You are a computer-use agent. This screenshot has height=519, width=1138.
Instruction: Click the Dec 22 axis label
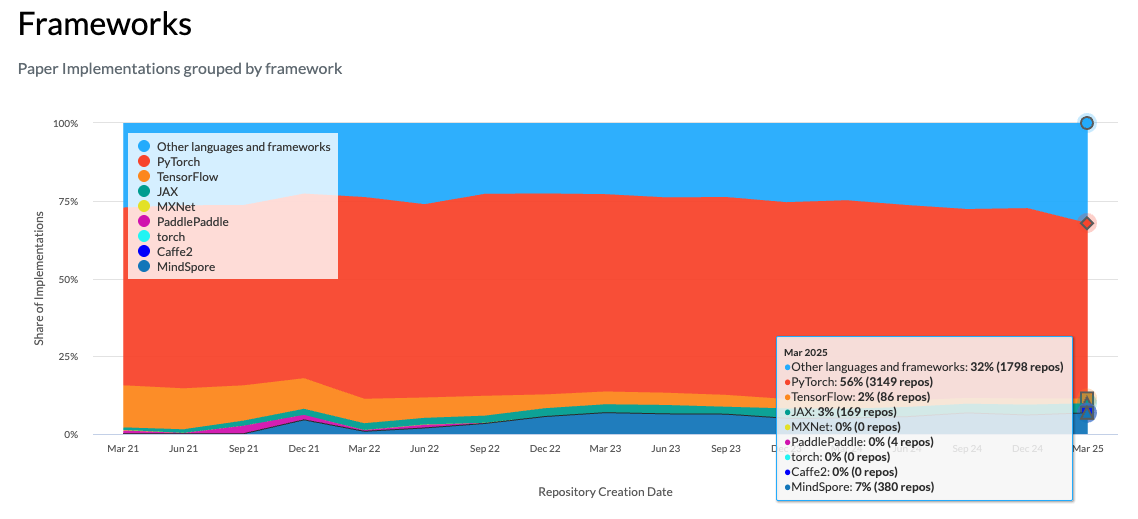point(545,449)
